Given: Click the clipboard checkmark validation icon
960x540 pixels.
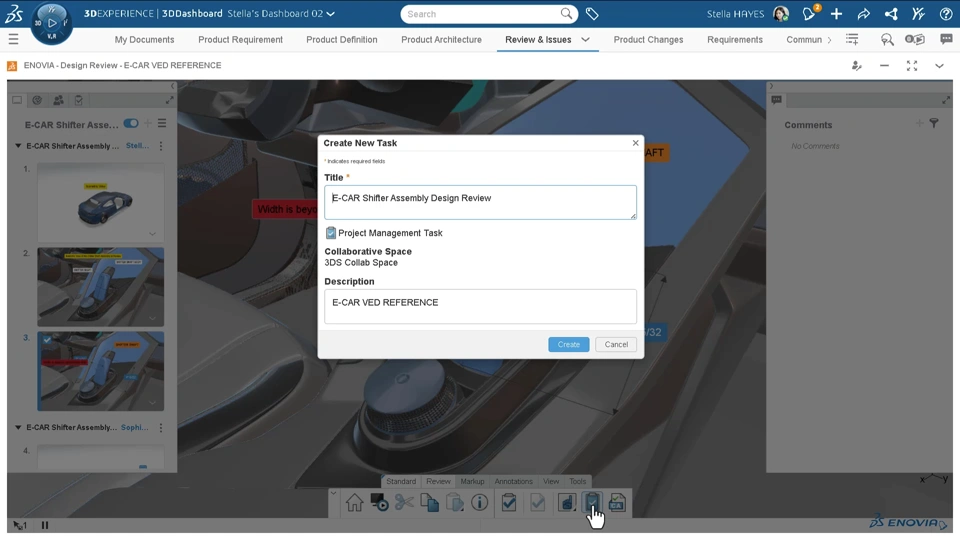Looking at the screenshot, I should pos(509,503).
